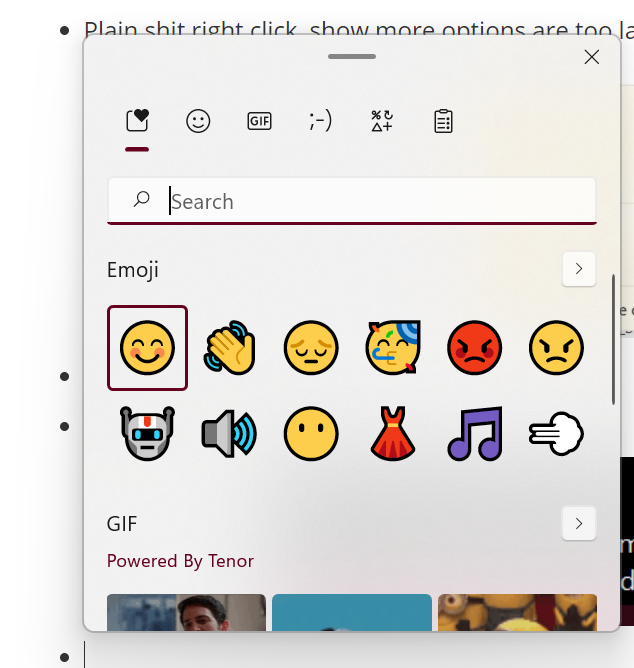The height and width of the screenshot is (668, 634).
Task: Select the yellow angry frowning face emoji
Action: [x=556, y=347]
